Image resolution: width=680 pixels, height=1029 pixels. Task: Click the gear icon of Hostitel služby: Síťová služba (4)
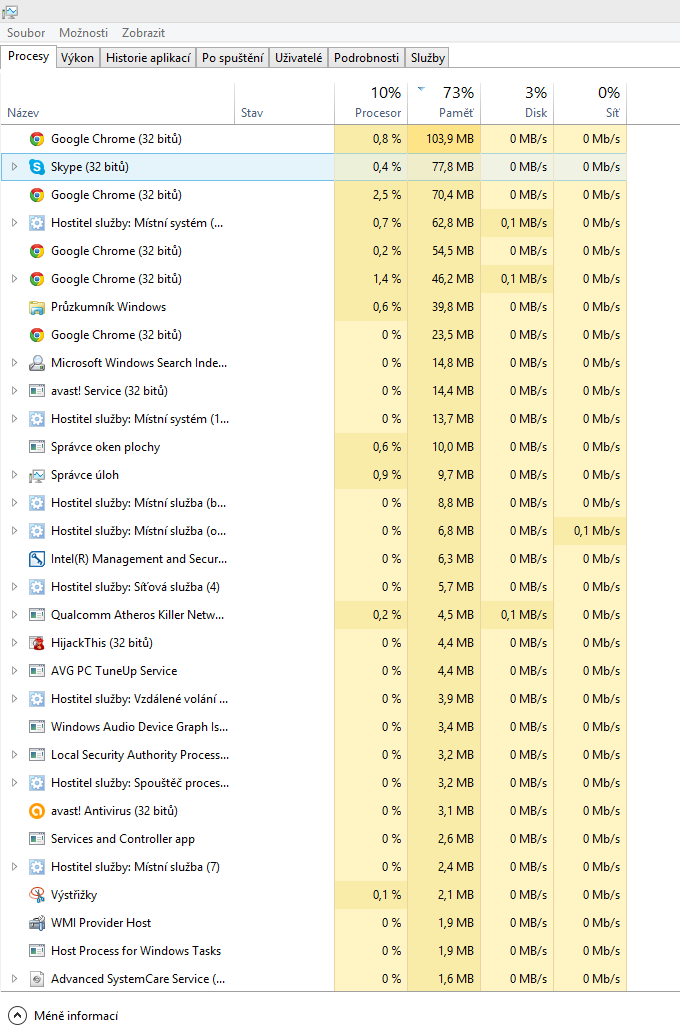pos(37,587)
